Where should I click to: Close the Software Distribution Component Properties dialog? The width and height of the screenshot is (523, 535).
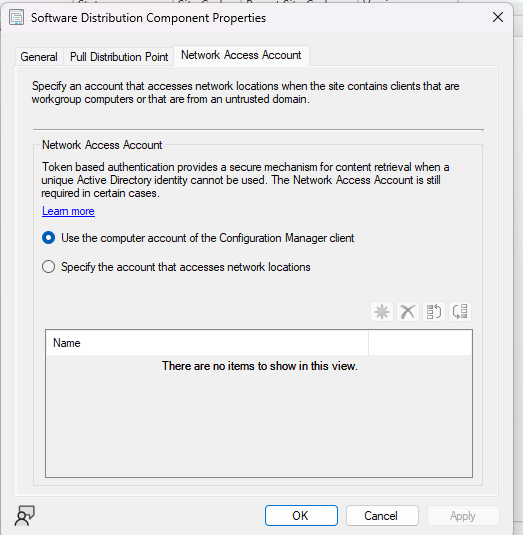pos(498,17)
